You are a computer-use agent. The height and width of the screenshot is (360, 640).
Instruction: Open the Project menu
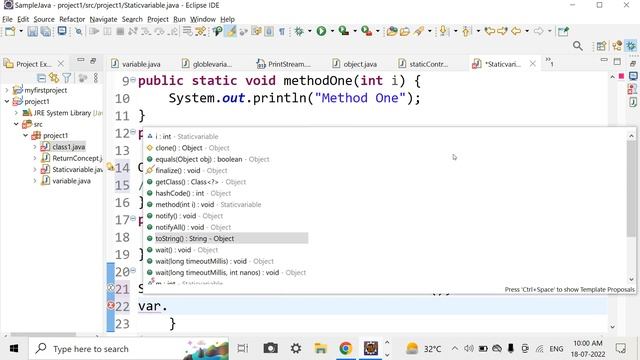click(158, 19)
